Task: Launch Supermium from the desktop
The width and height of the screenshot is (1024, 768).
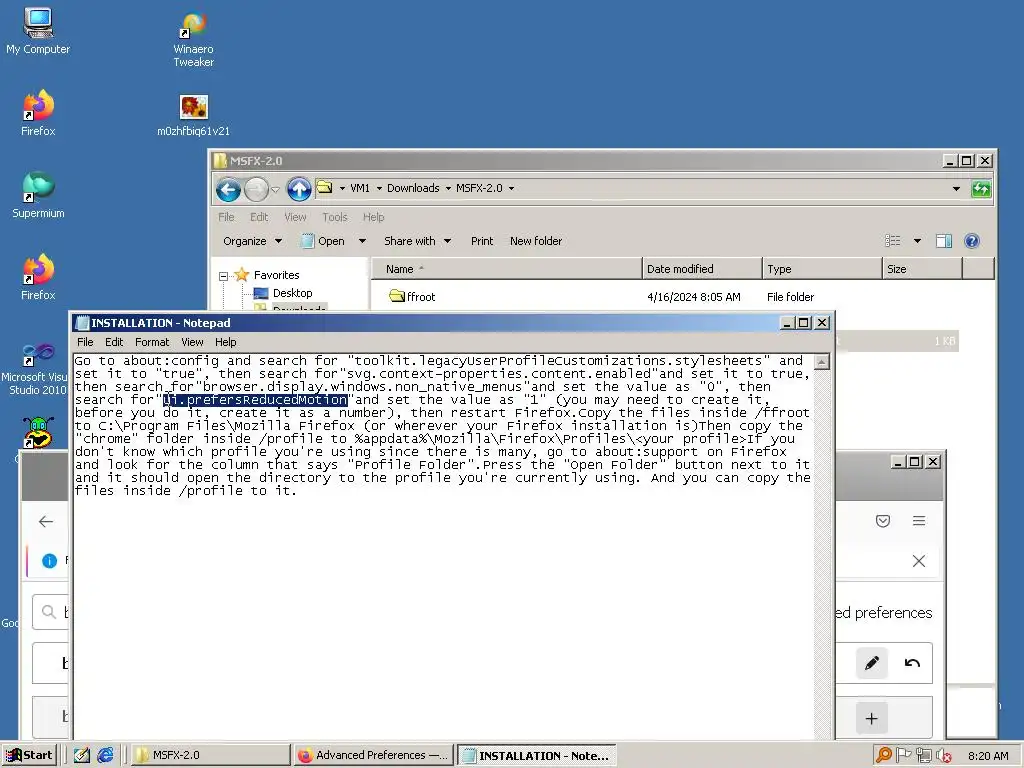Action: coord(38,195)
